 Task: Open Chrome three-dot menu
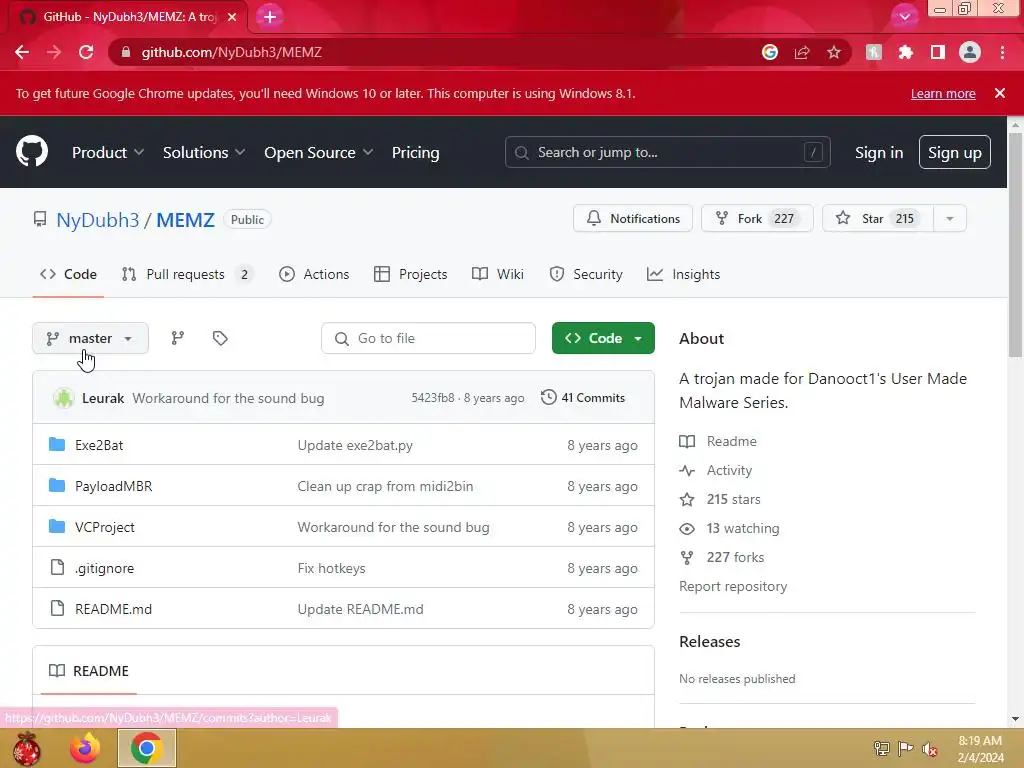click(x=1002, y=52)
